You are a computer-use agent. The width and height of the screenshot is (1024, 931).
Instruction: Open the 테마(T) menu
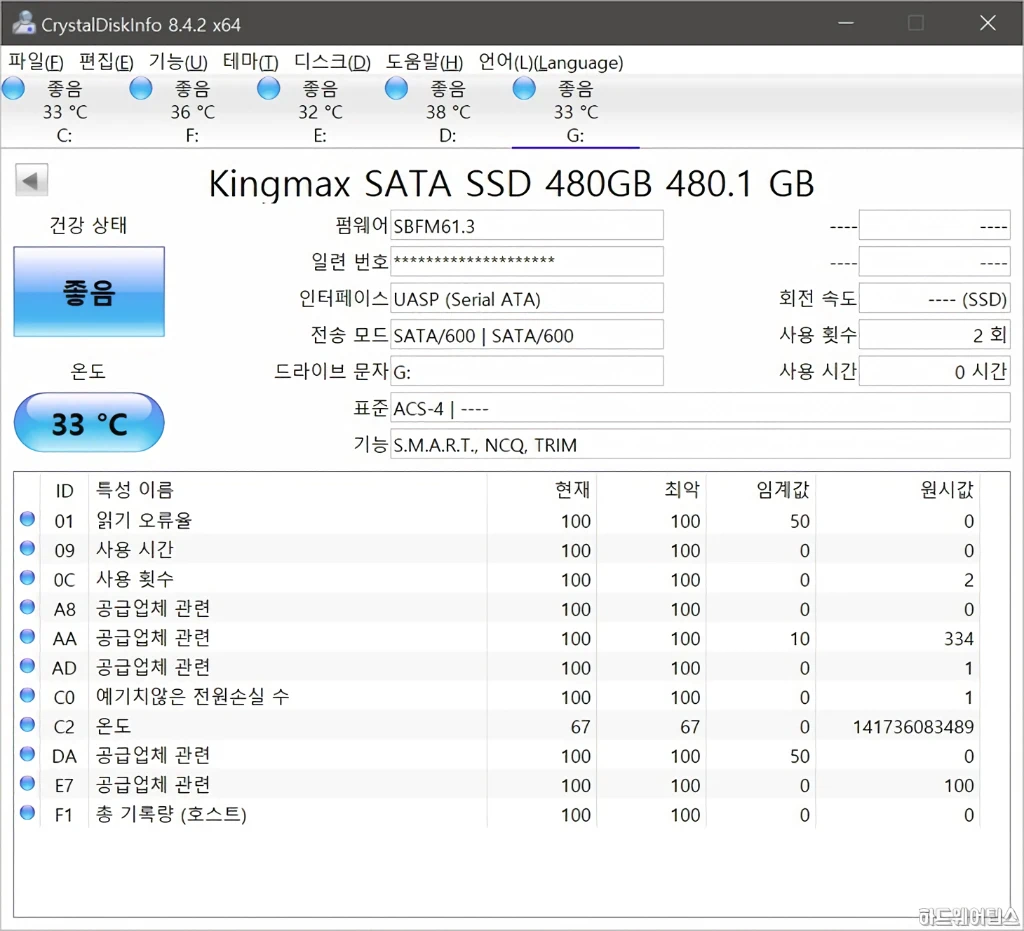pos(250,62)
